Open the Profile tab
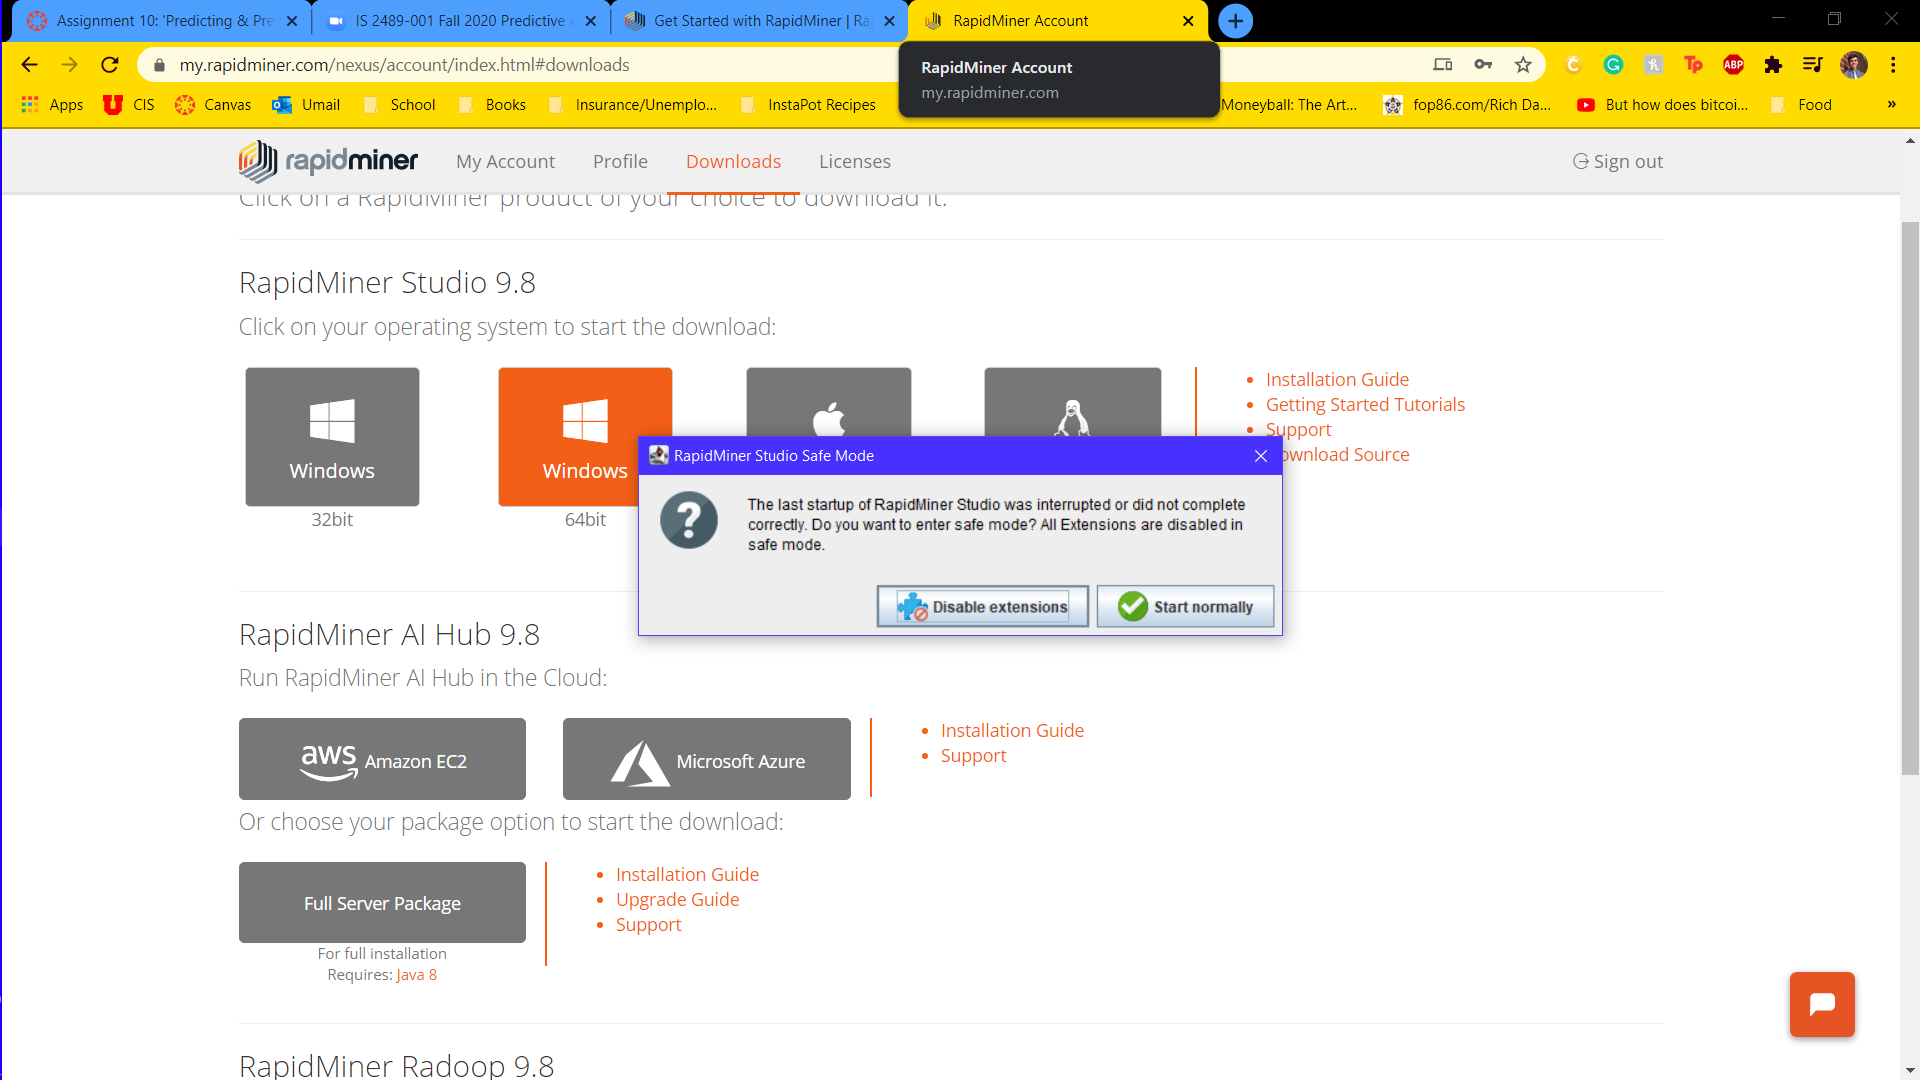Image resolution: width=1920 pixels, height=1080 pixels. pos(620,162)
